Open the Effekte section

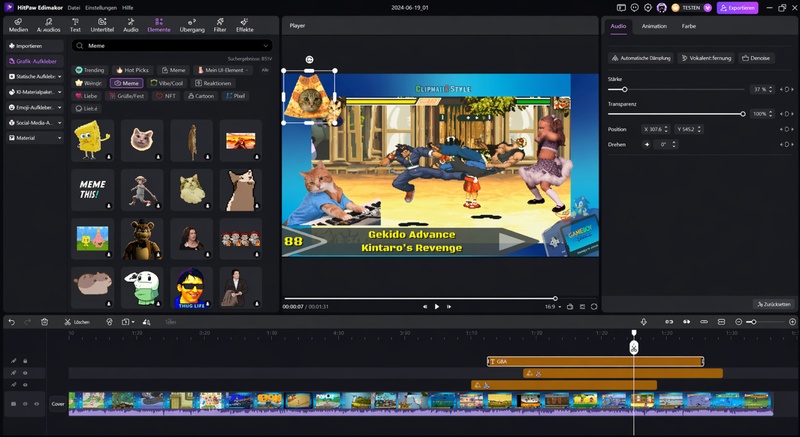click(x=244, y=25)
